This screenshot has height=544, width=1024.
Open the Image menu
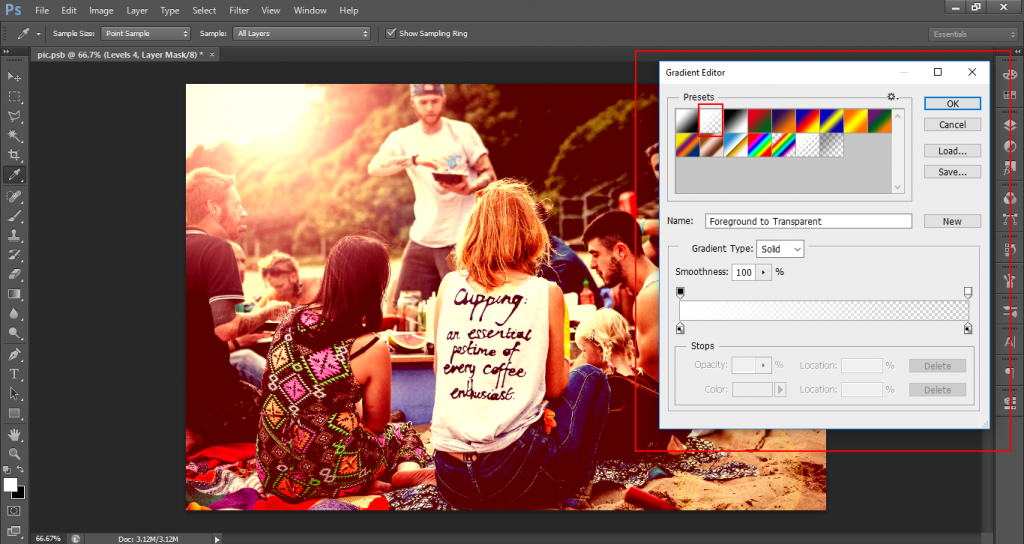pos(101,10)
